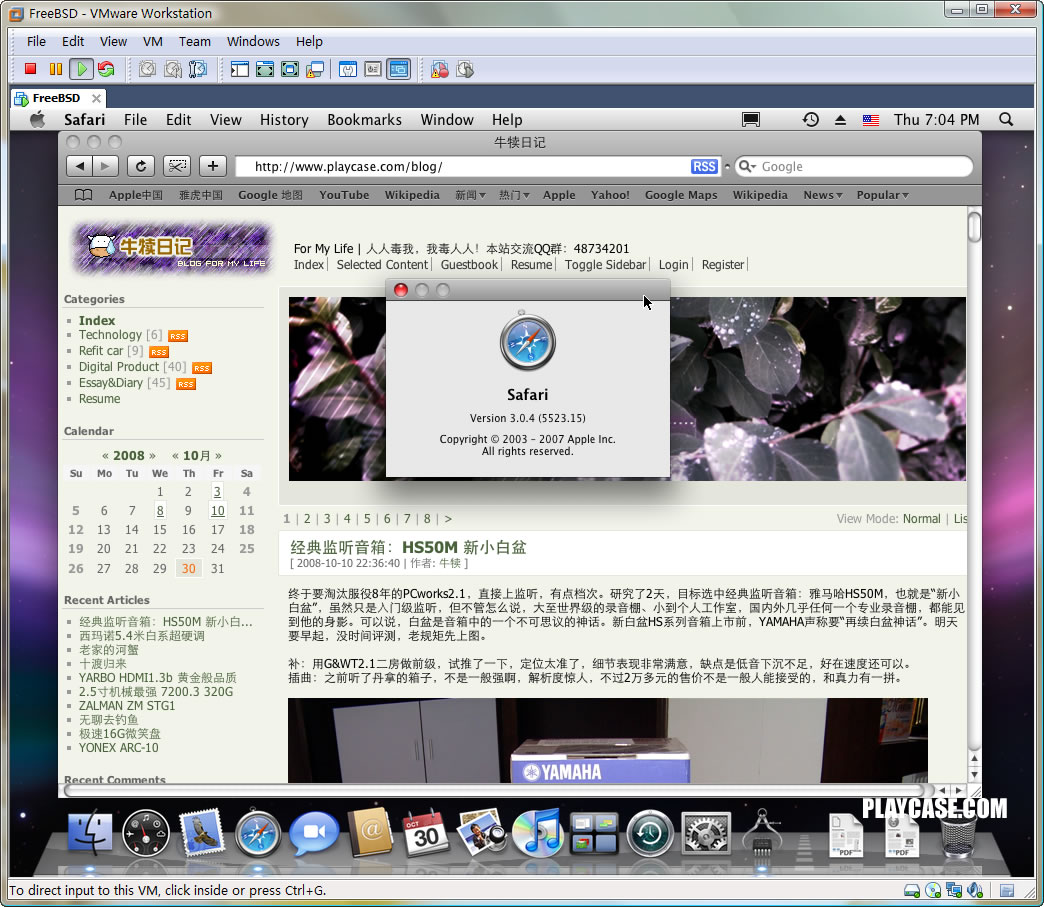Click the eject icon in the menu bar

(x=840, y=120)
